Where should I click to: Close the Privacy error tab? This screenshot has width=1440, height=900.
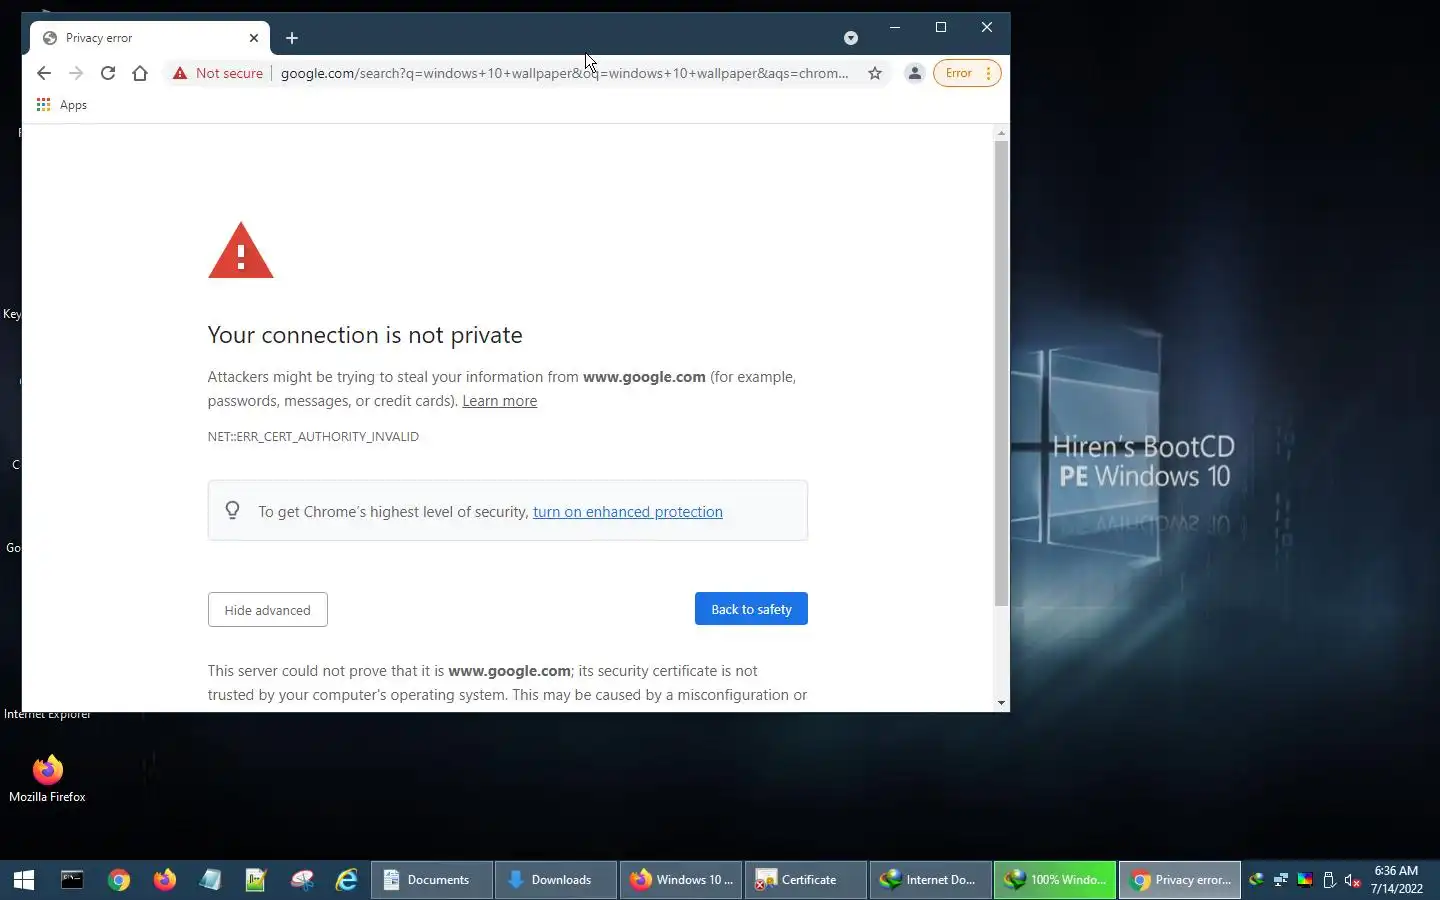(254, 38)
